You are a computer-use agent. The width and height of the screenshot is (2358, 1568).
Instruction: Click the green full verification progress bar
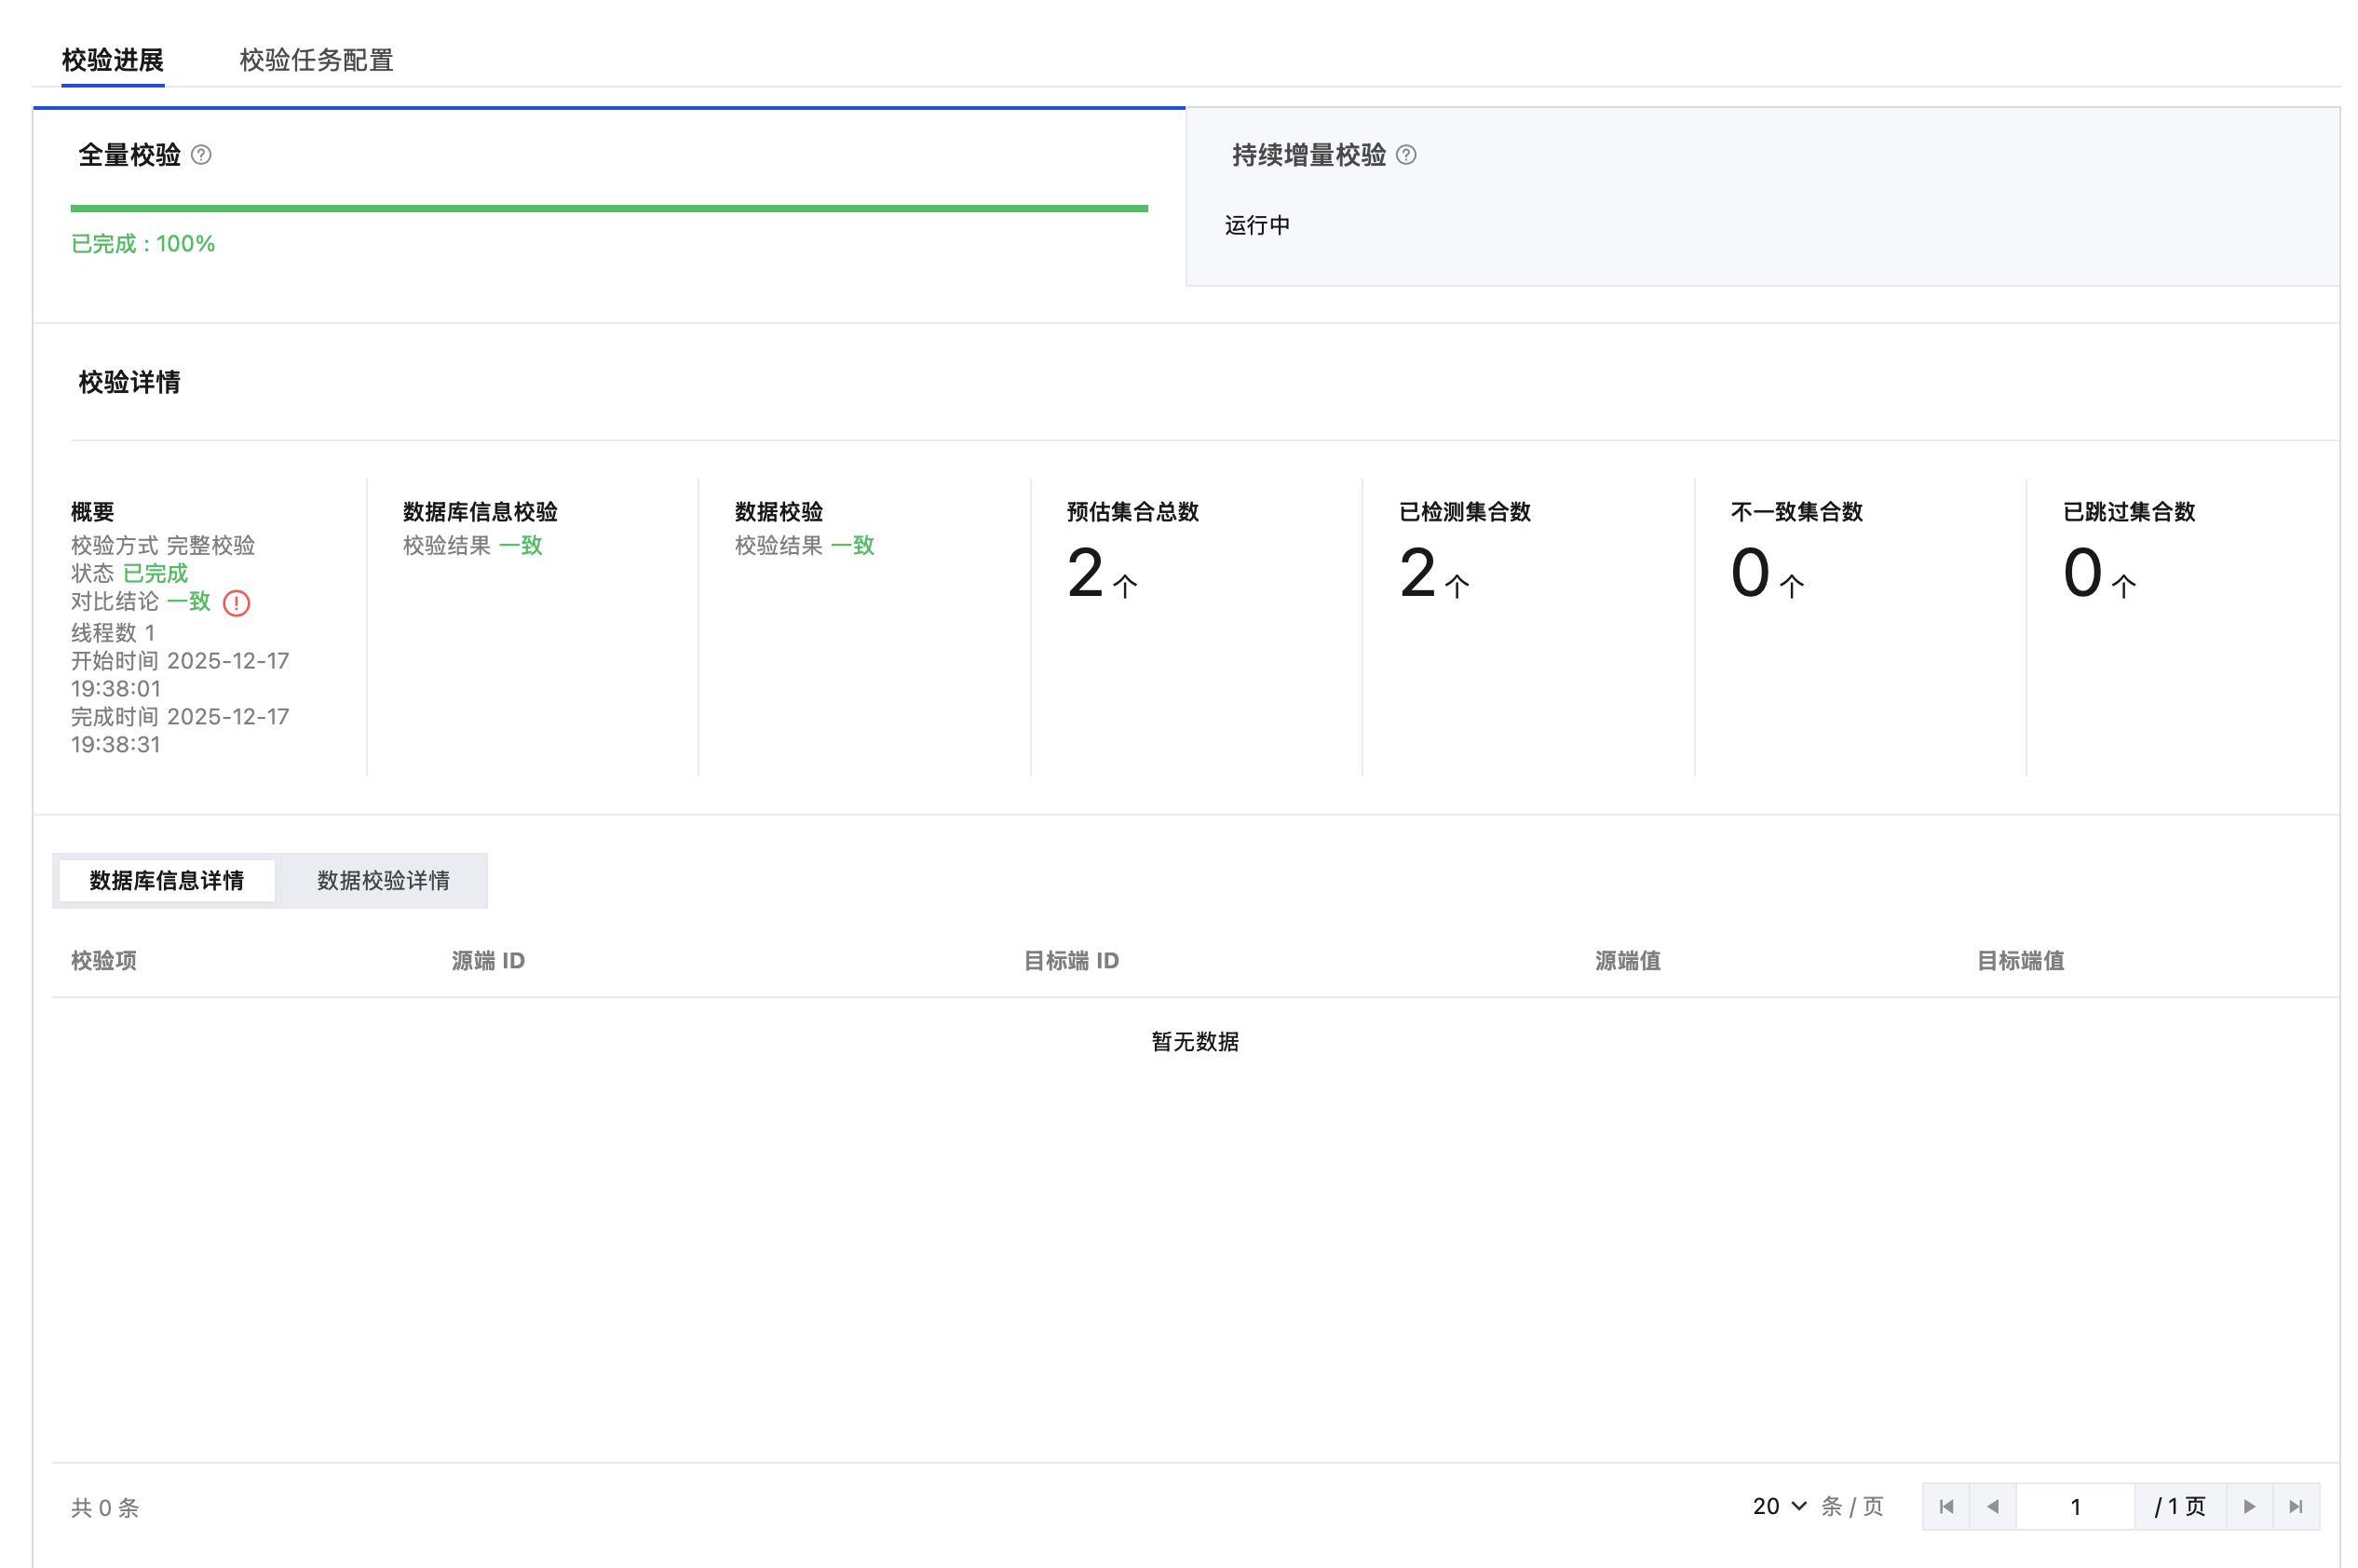coord(608,208)
